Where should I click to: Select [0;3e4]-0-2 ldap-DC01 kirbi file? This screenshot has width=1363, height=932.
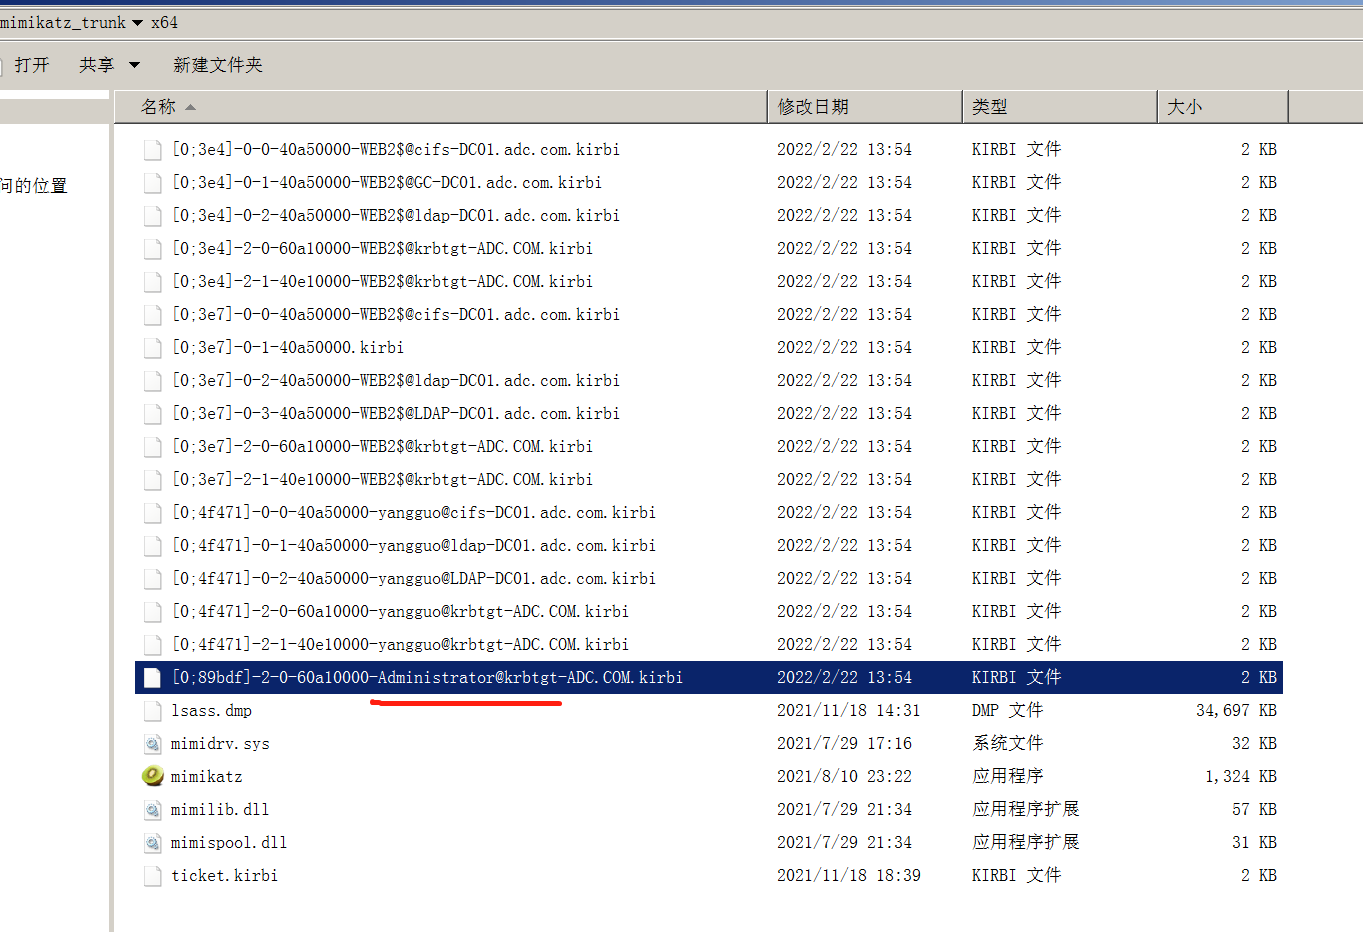coord(395,215)
